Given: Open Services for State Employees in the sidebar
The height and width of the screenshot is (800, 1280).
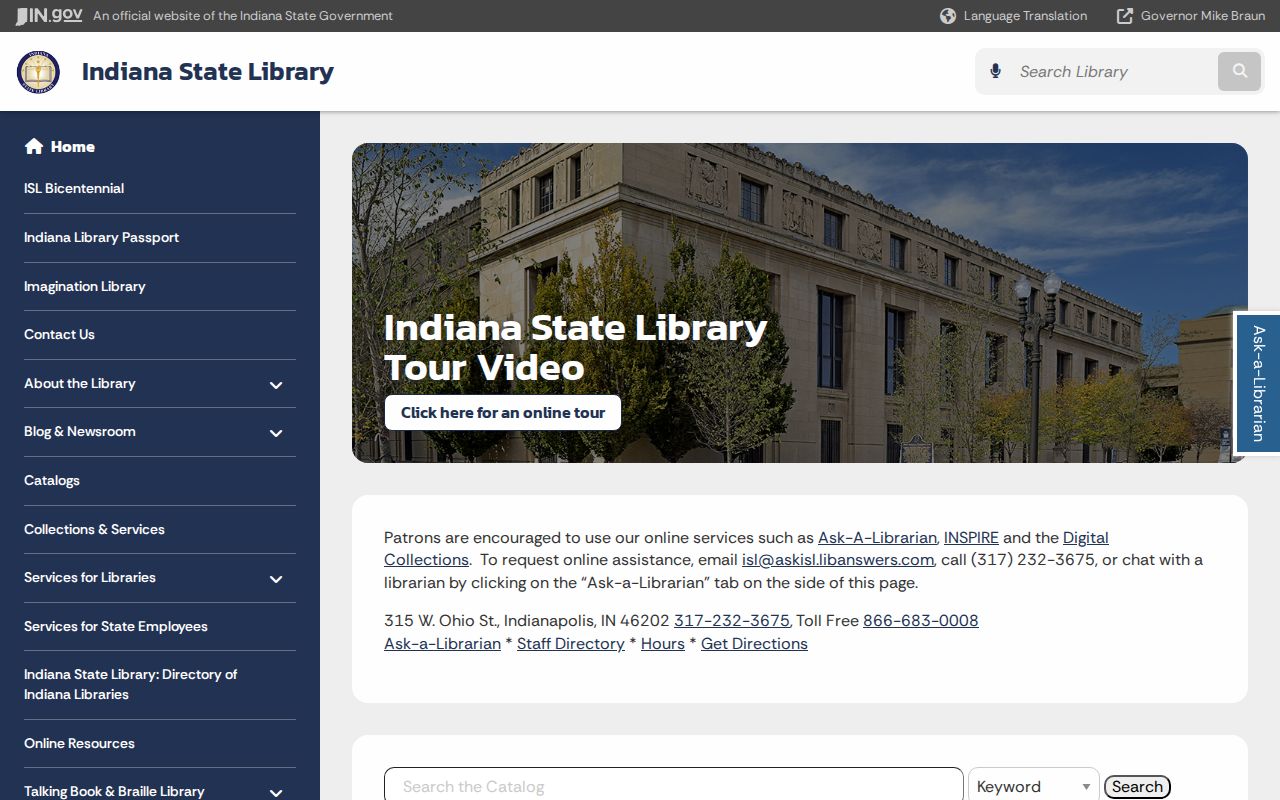Looking at the screenshot, I should point(116,626).
